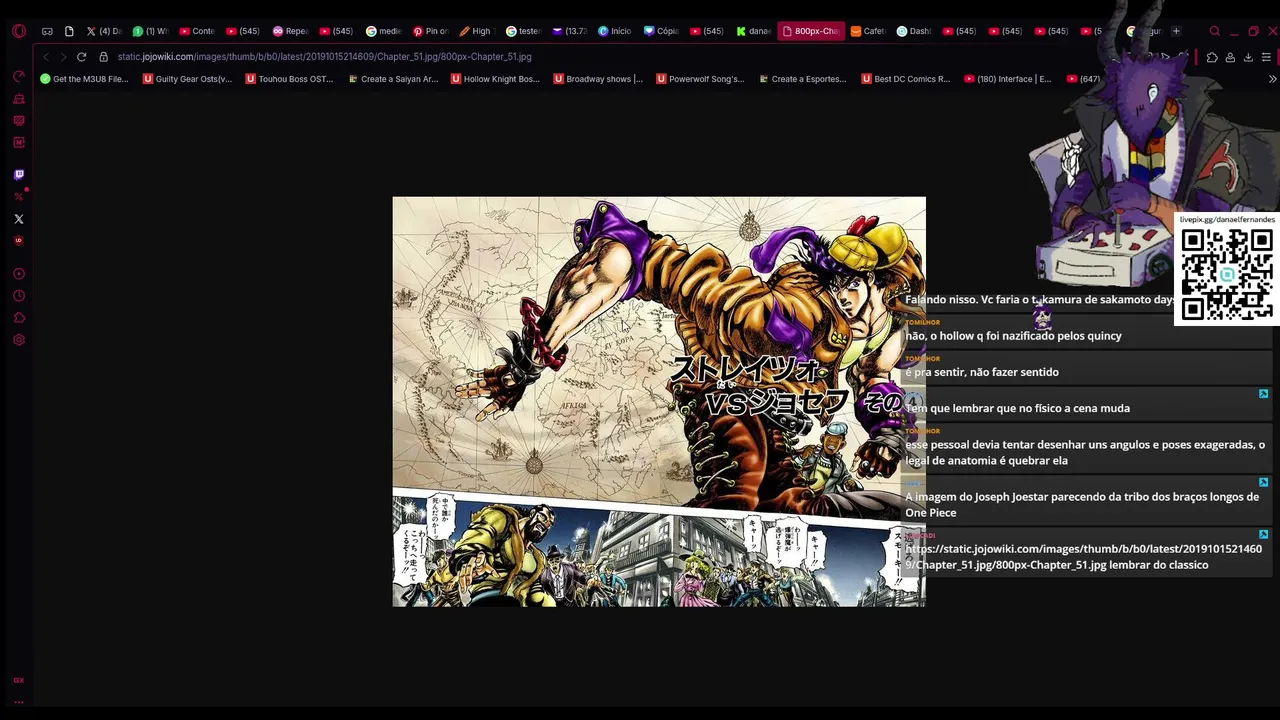Switch to the 'Cafet' tab

pos(868,31)
